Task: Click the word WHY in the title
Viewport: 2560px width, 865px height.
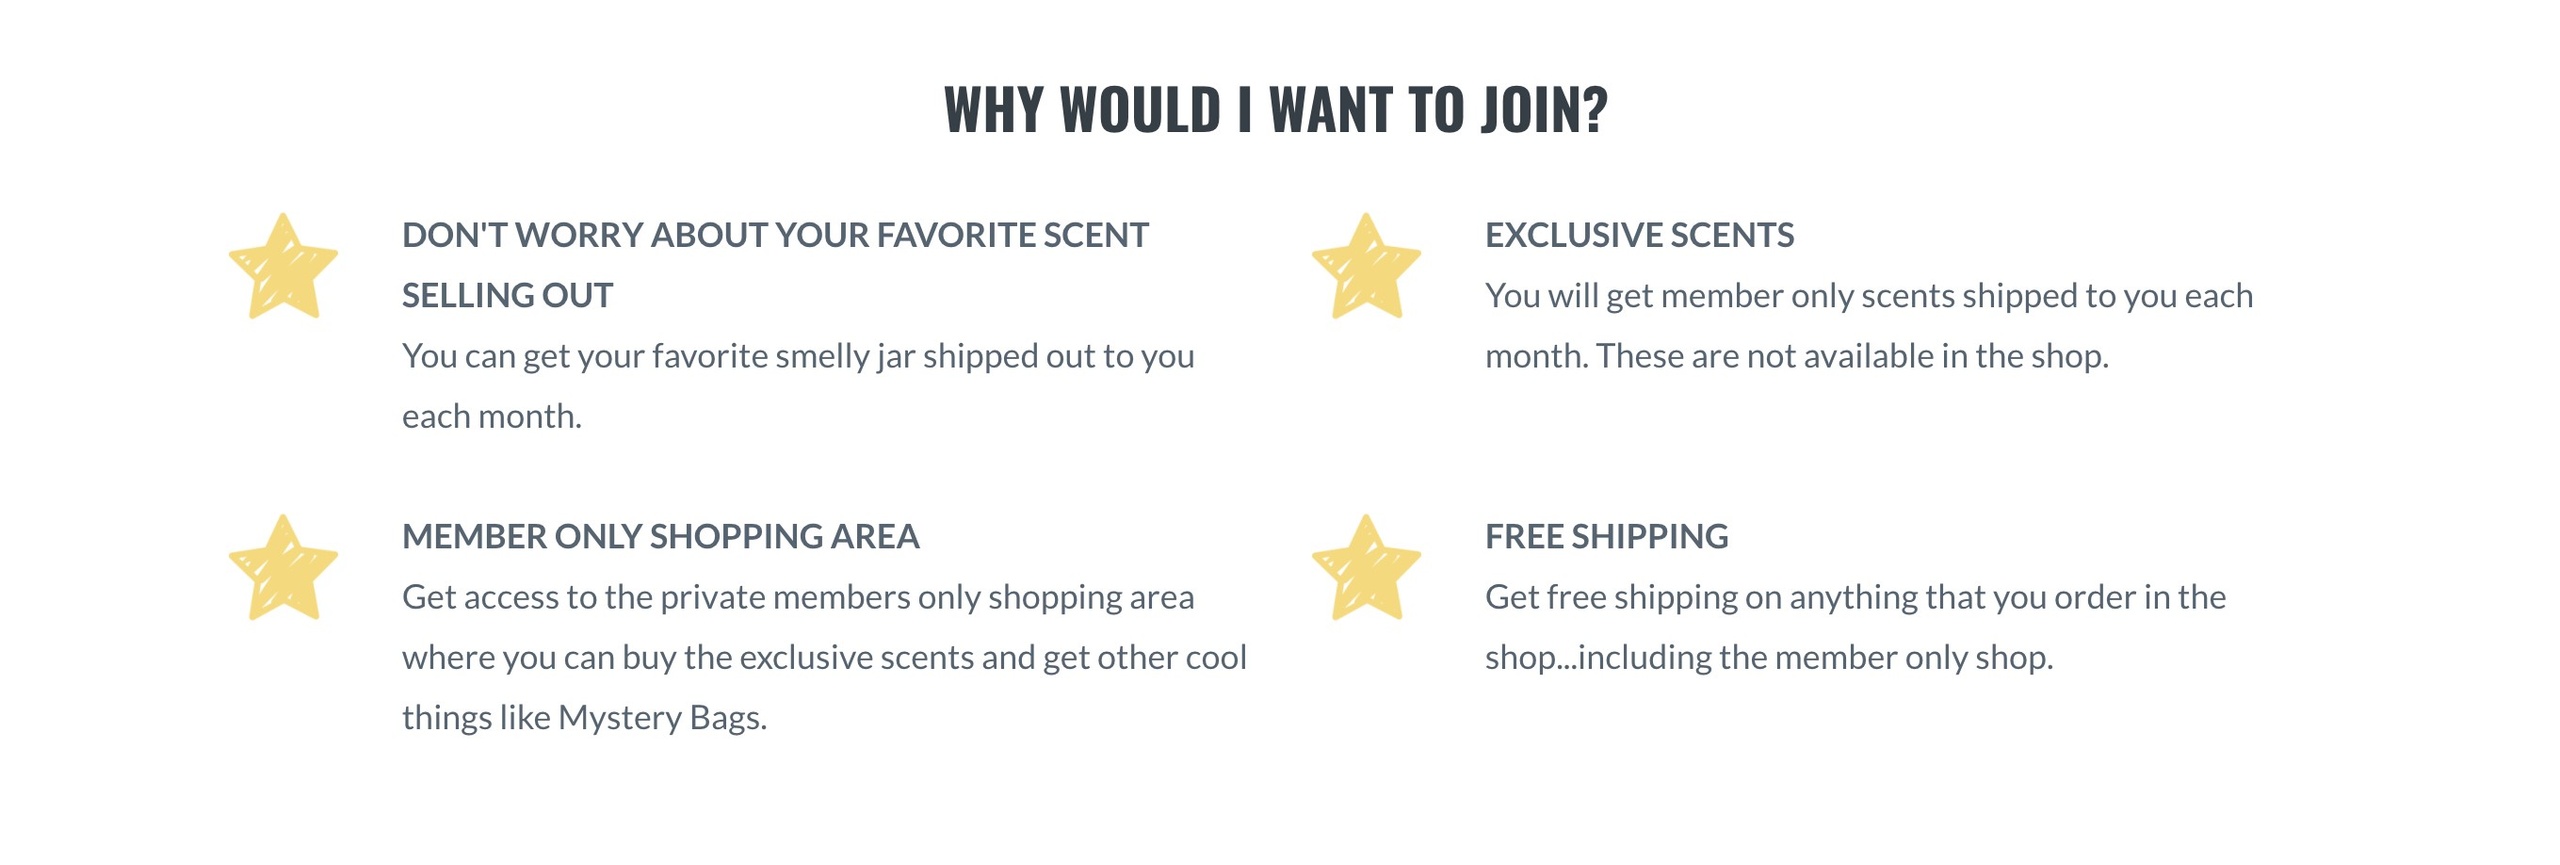Action: (x=993, y=109)
